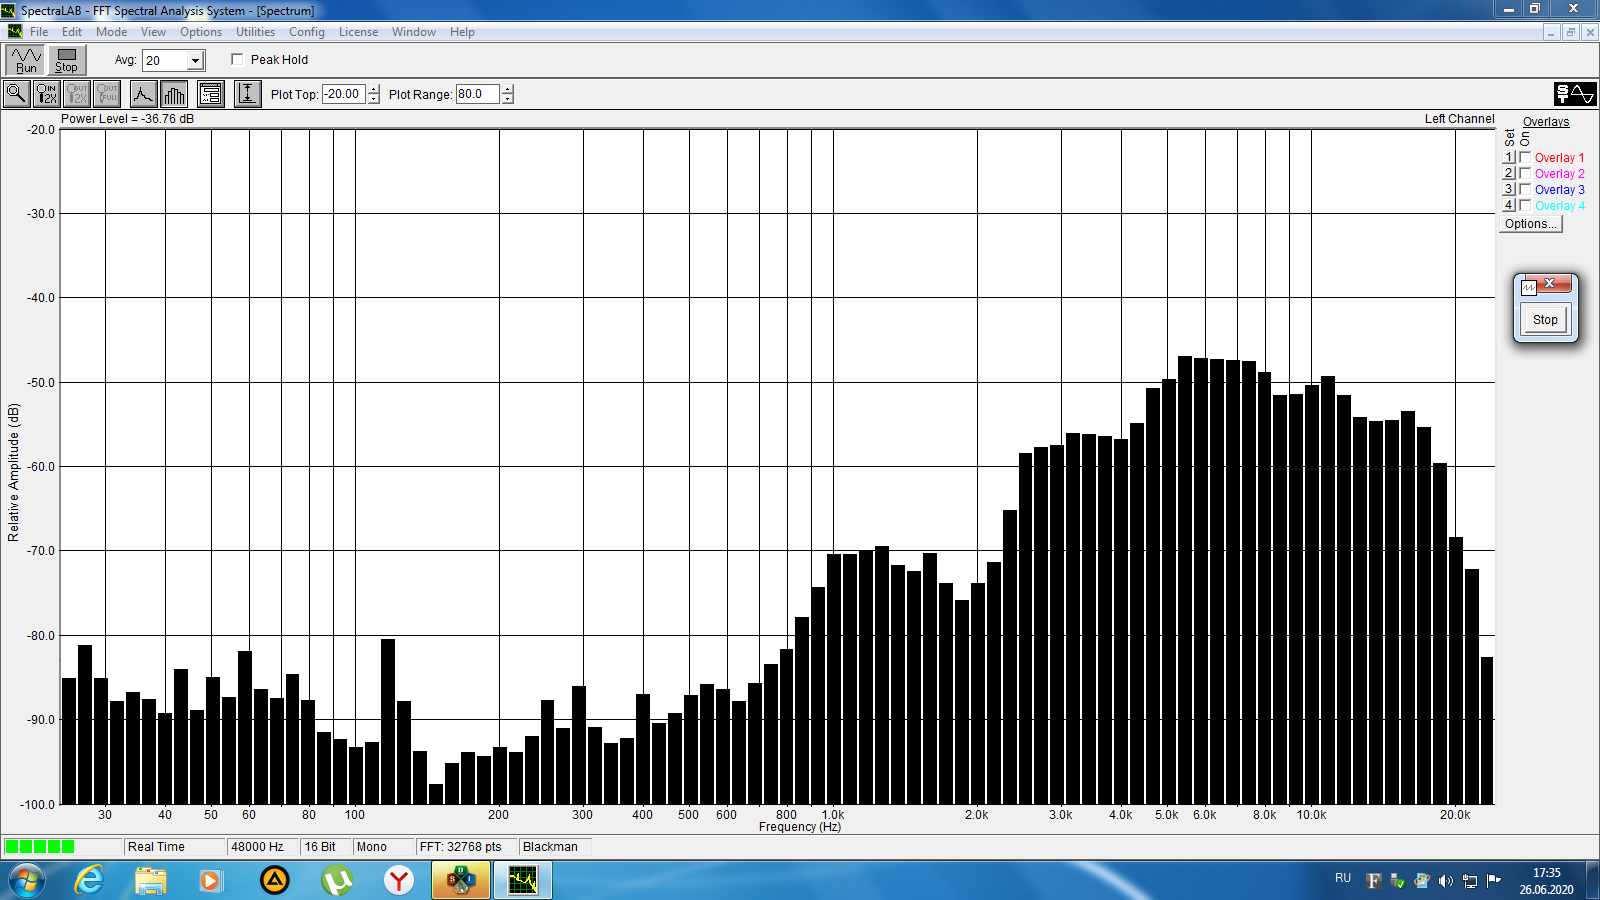
Task: Click the signal generator icon
Action: [x=1575, y=94]
